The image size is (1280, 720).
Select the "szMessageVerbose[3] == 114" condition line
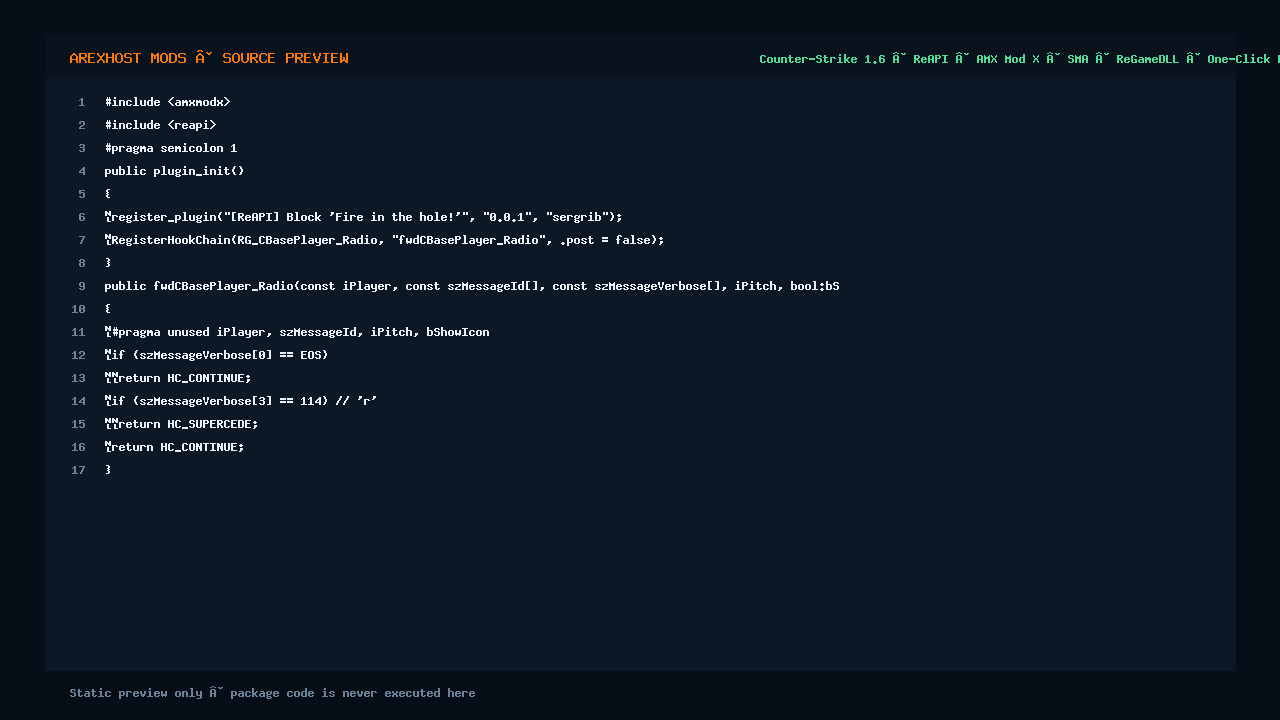coord(241,401)
